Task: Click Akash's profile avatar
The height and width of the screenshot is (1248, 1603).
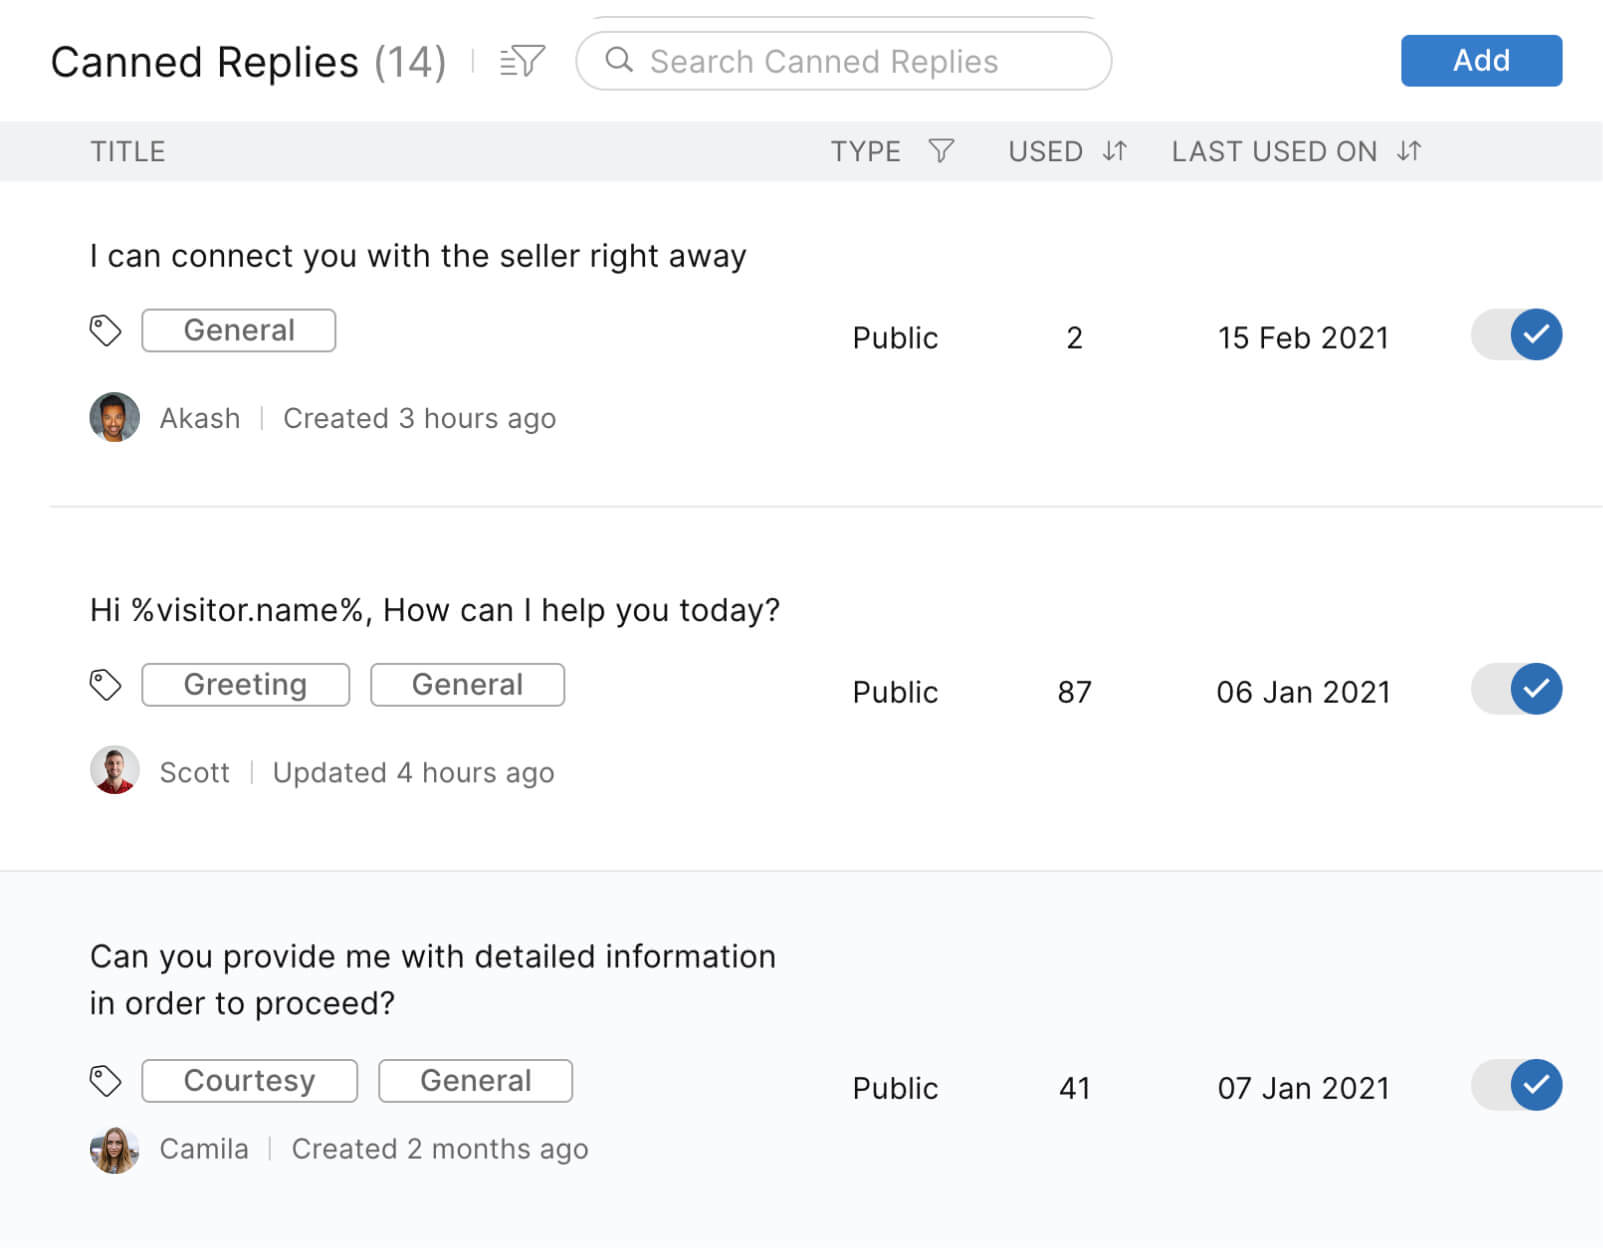Action: pyautogui.click(x=114, y=417)
